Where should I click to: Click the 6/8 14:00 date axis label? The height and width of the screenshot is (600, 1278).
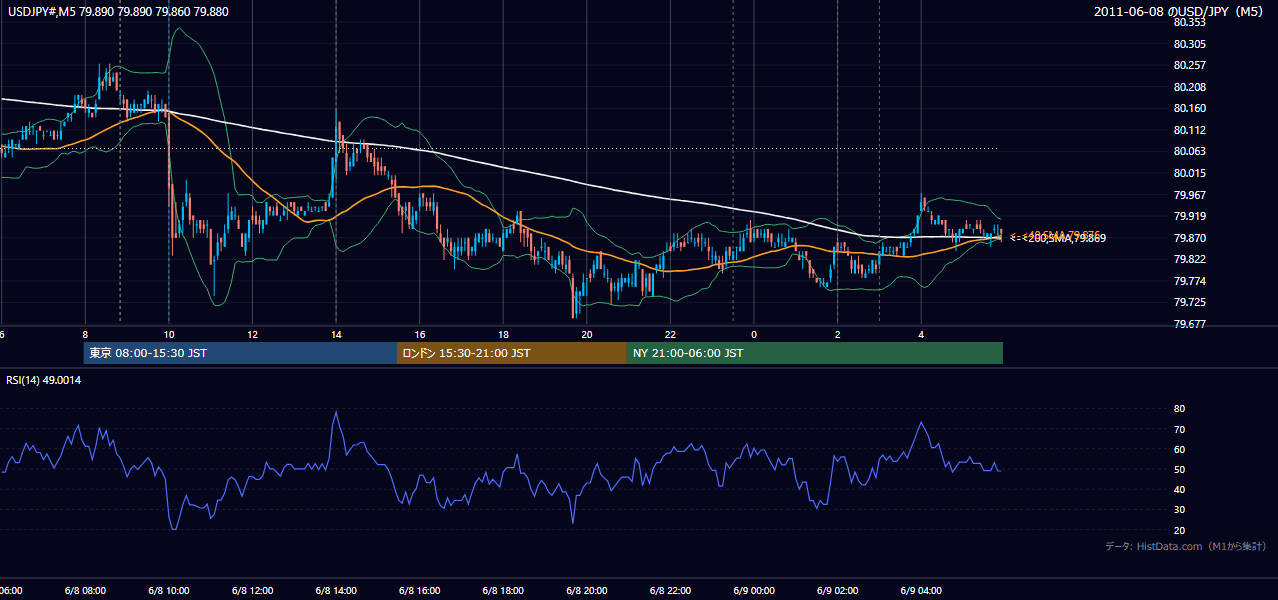pyautogui.click(x=336, y=591)
